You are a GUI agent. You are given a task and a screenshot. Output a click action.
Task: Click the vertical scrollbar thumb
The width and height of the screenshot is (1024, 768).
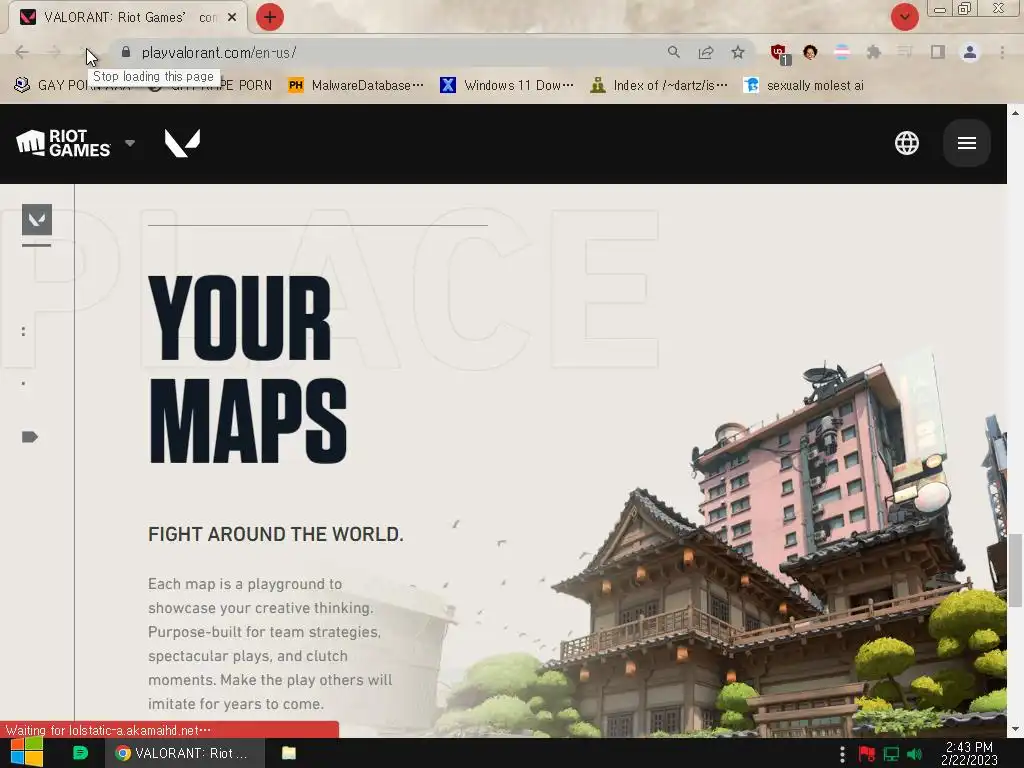click(x=1015, y=570)
